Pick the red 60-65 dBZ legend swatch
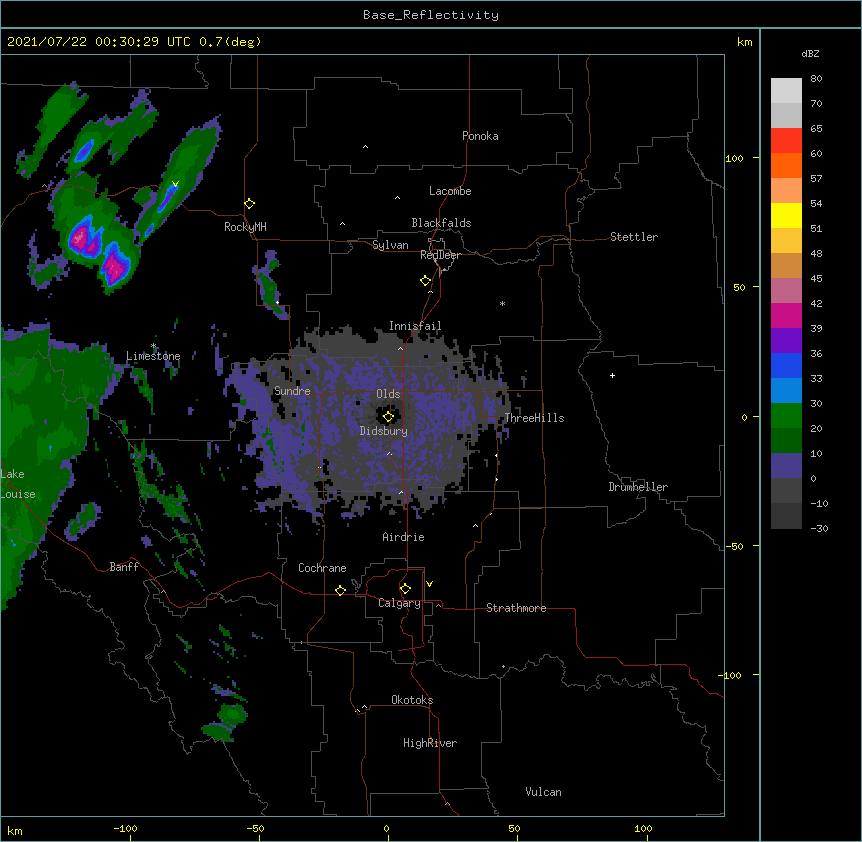This screenshot has width=862, height=842. pyautogui.click(x=786, y=141)
